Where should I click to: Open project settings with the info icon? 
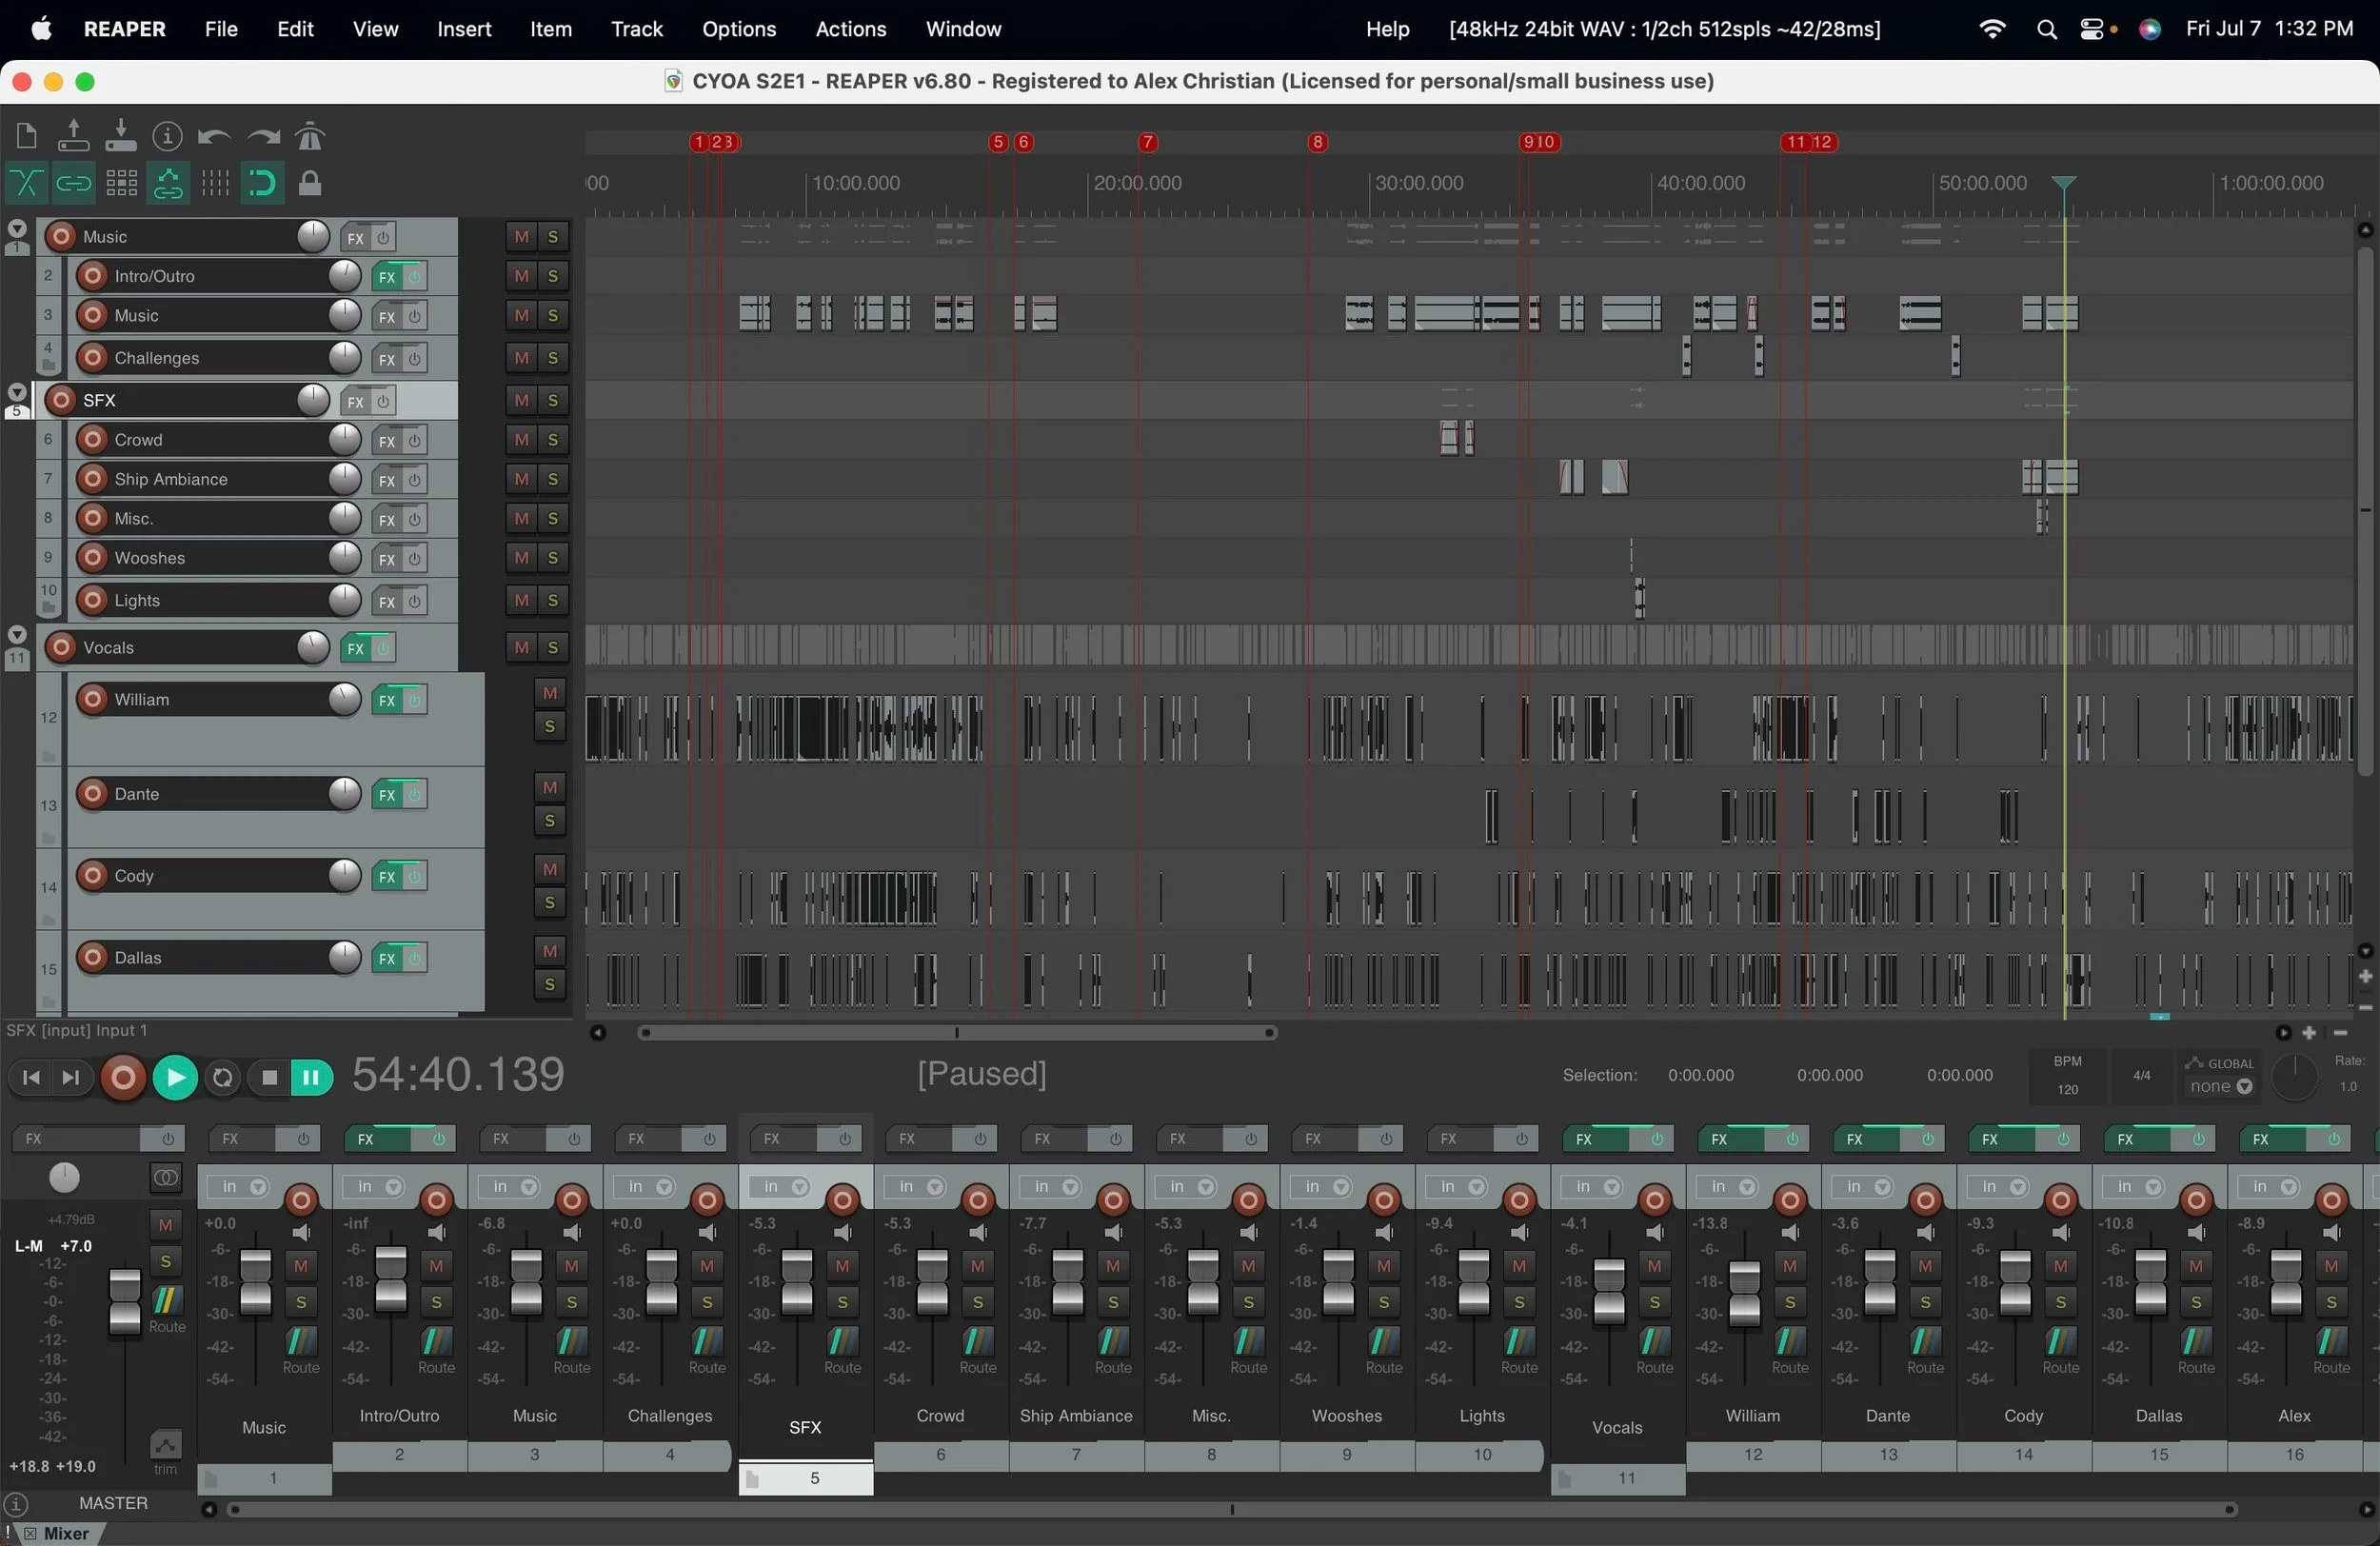pyautogui.click(x=167, y=136)
